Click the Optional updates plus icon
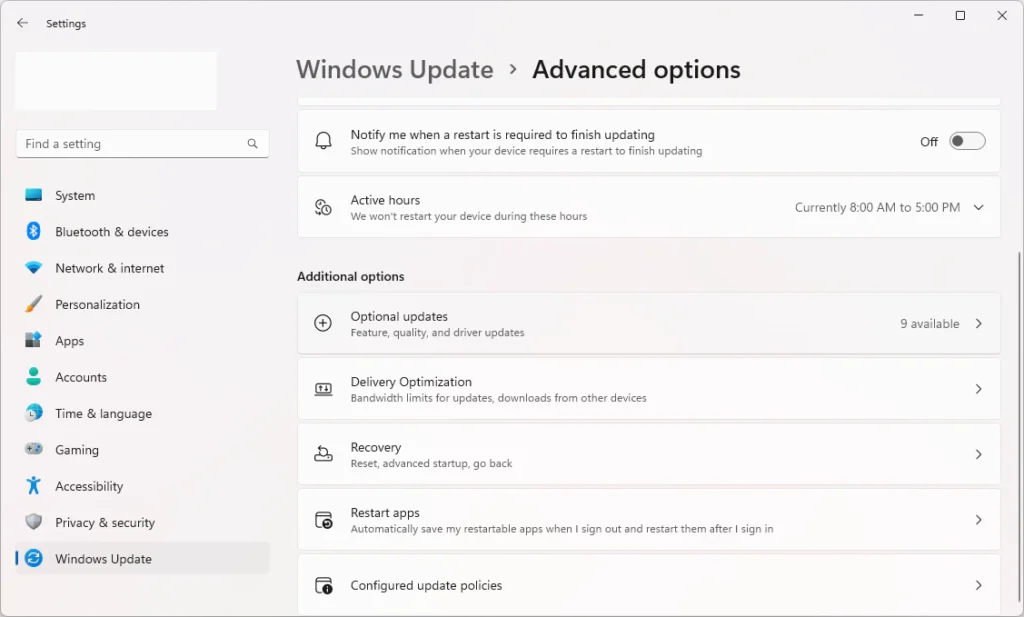Image resolution: width=1024 pixels, height=617 pixels. (x=323, y=323)
